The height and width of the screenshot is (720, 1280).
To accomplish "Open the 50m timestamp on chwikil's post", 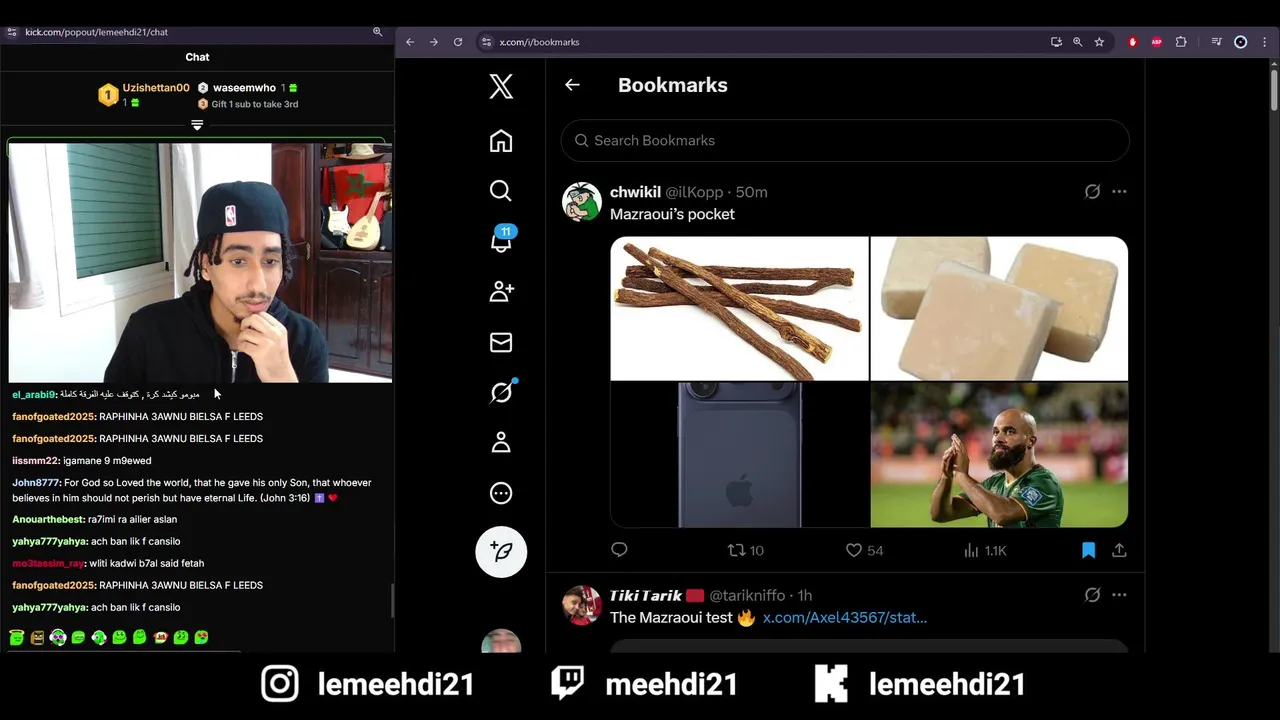I will tap(751, 192).
